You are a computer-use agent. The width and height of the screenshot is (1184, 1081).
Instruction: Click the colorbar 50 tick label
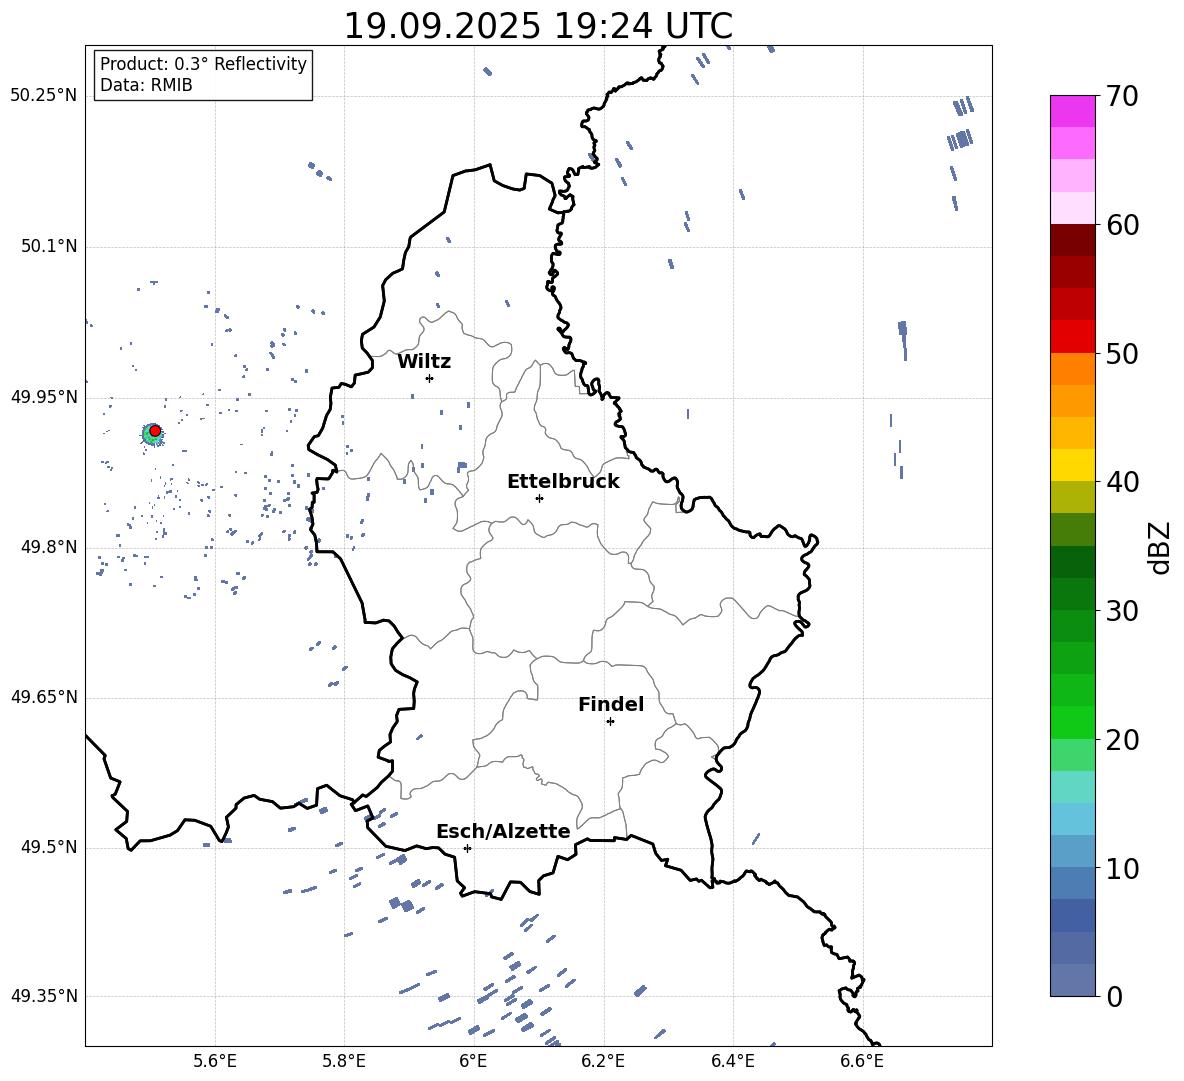[1122, 353]
